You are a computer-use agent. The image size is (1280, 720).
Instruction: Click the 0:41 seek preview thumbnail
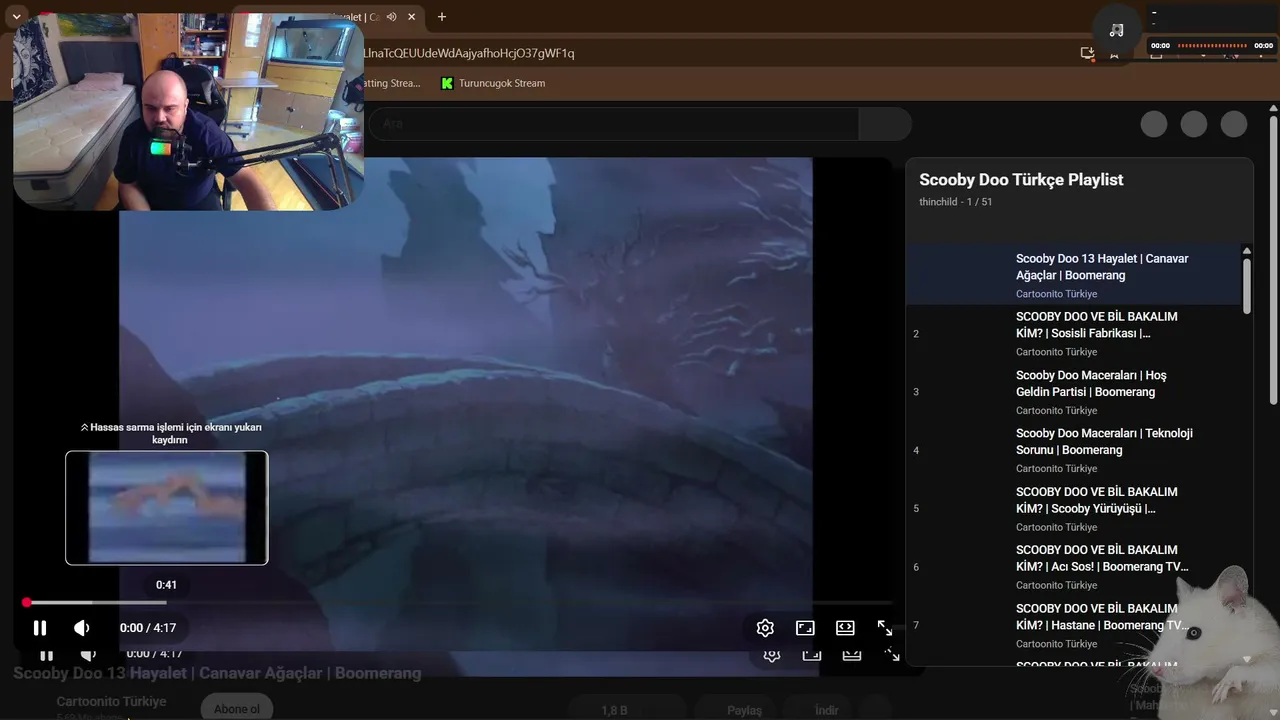pyautogui.click(x=167, y=508)
